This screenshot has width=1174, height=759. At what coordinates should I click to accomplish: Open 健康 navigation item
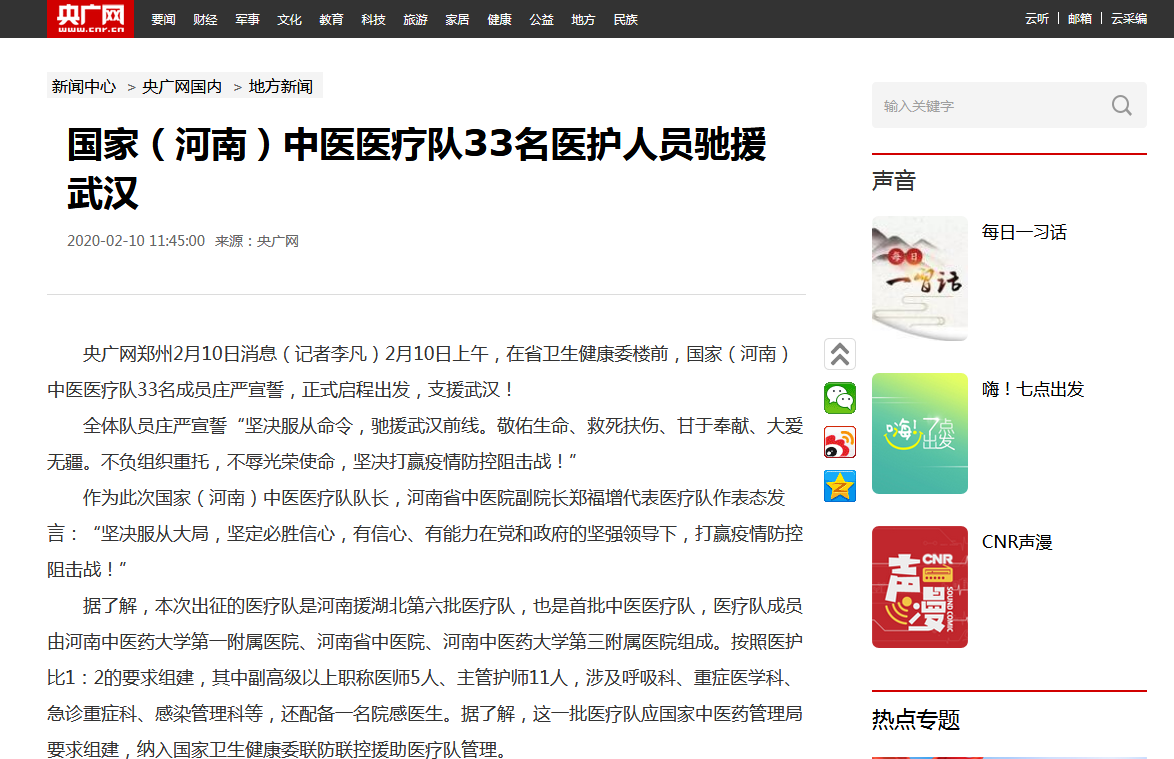(499, 19)
